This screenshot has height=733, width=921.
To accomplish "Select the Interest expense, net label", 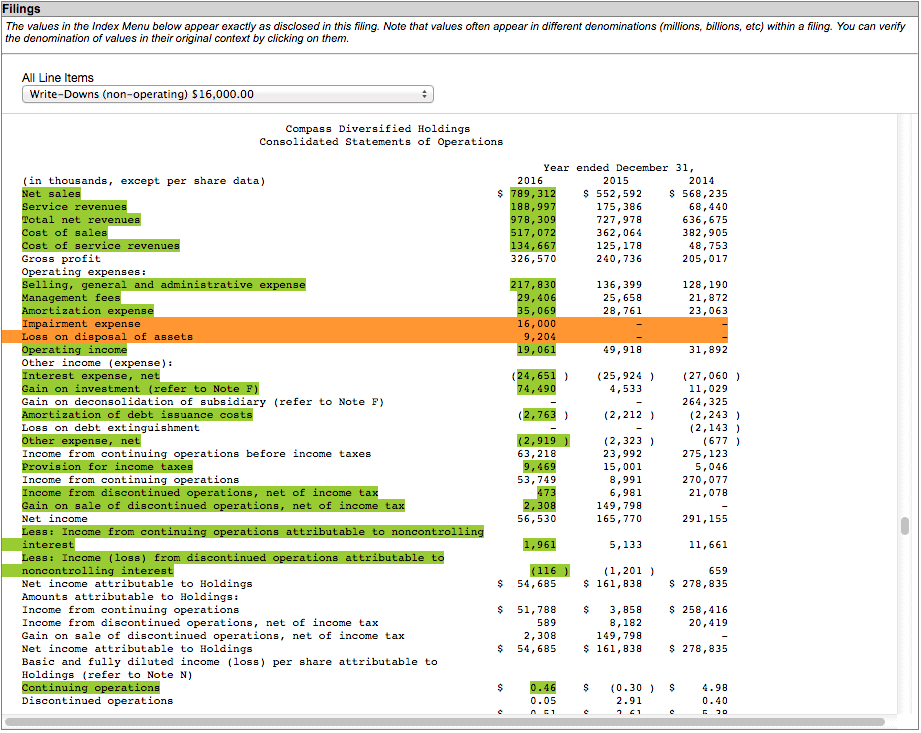I will pyautogui.click(x=91, y=376).
